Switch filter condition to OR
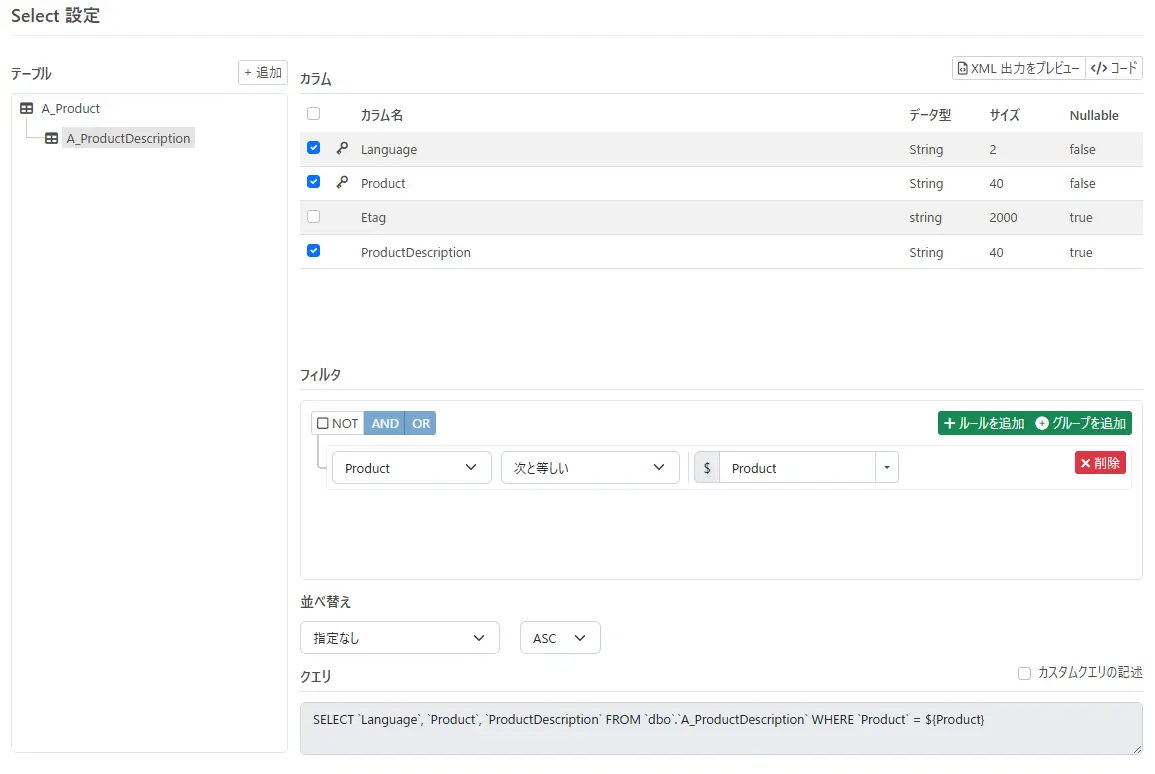 (x=421, y=423)
